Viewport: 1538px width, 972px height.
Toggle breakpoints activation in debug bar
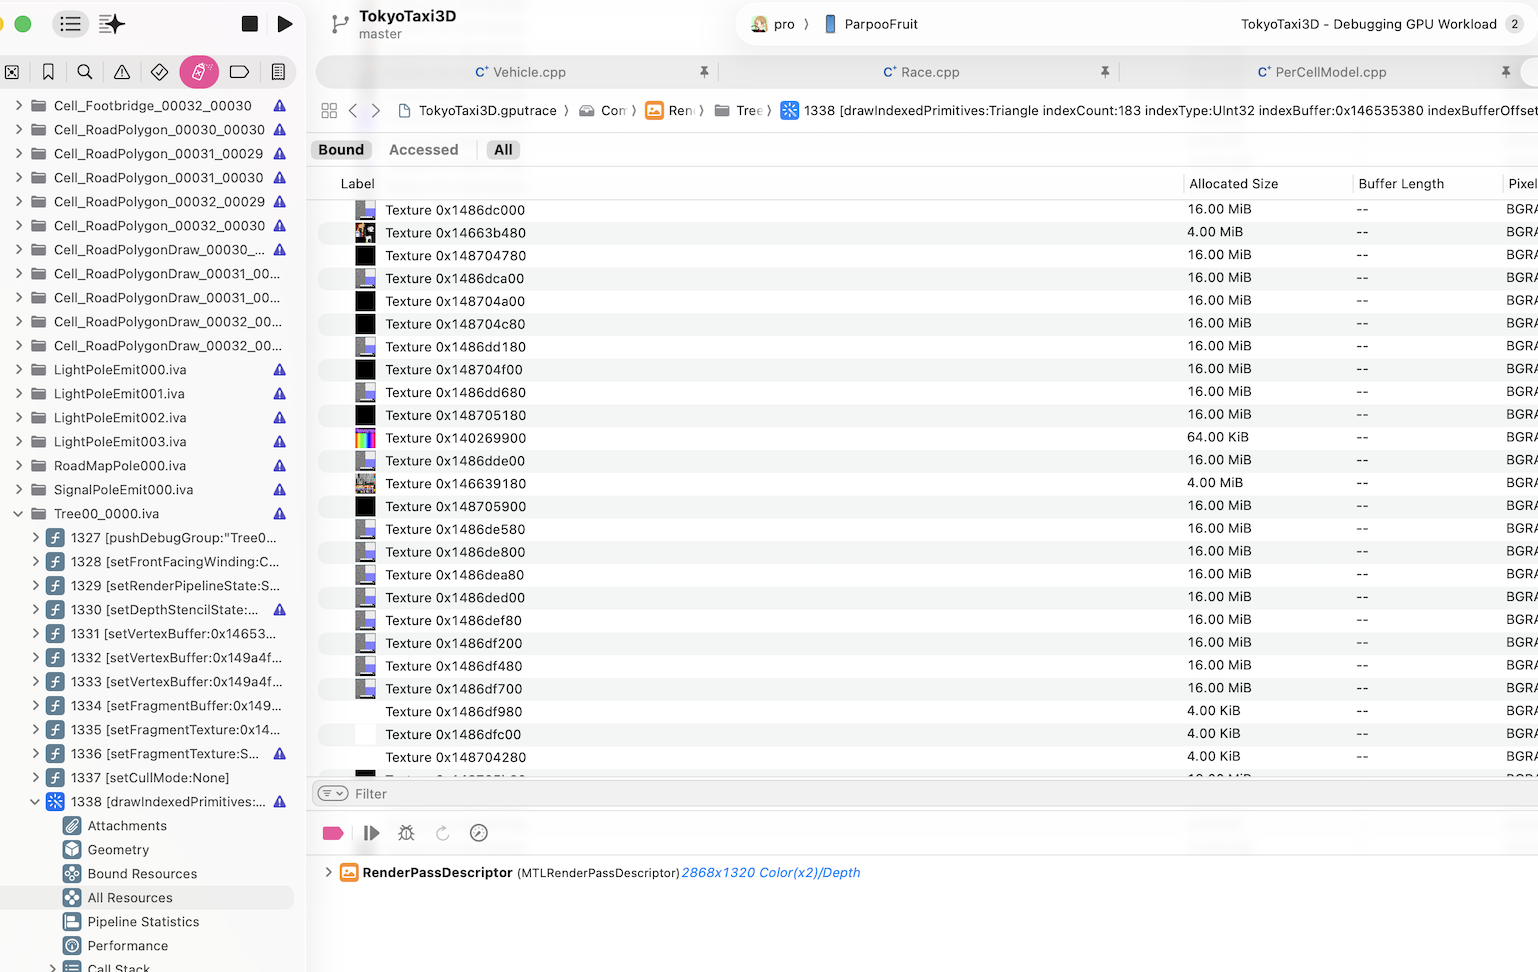pos(333,833)
